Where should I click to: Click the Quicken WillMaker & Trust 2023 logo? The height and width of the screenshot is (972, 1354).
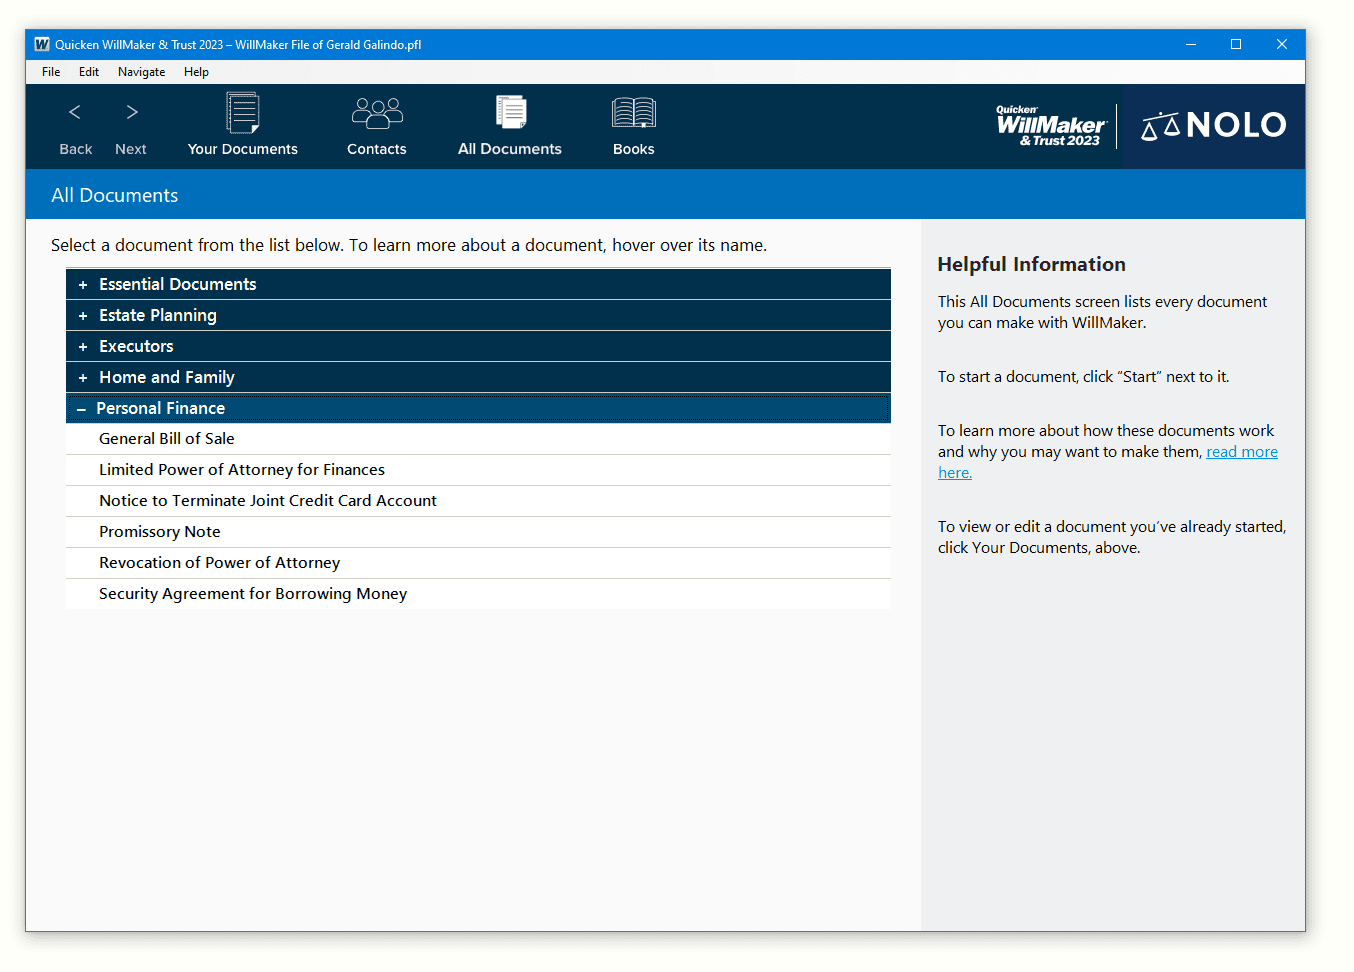[1050, 125]
